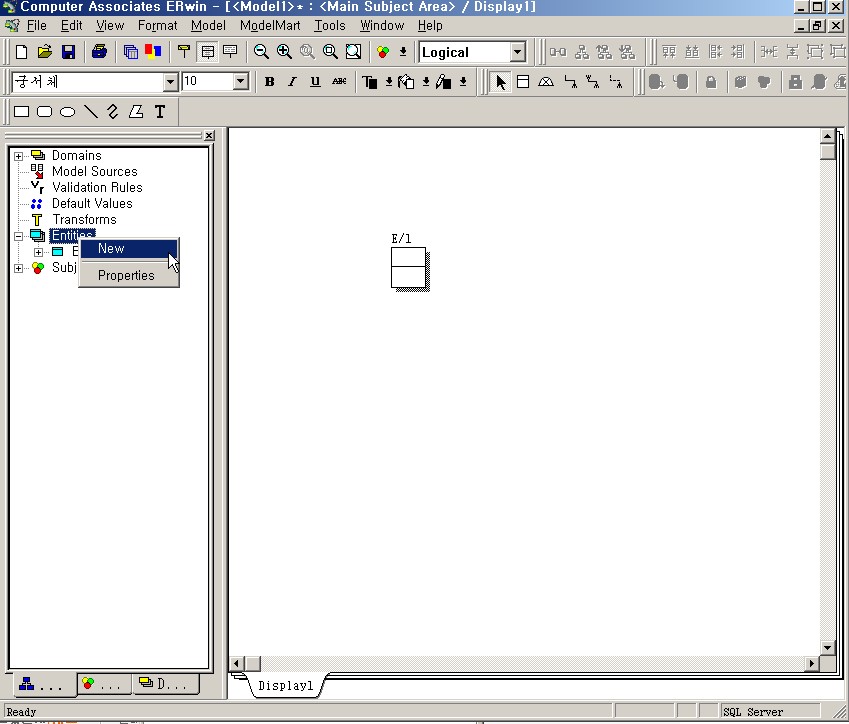Pick the Complete sub-category tool
Screen dimensions: 849x724
pyautogui.click(x=546, y=82)
